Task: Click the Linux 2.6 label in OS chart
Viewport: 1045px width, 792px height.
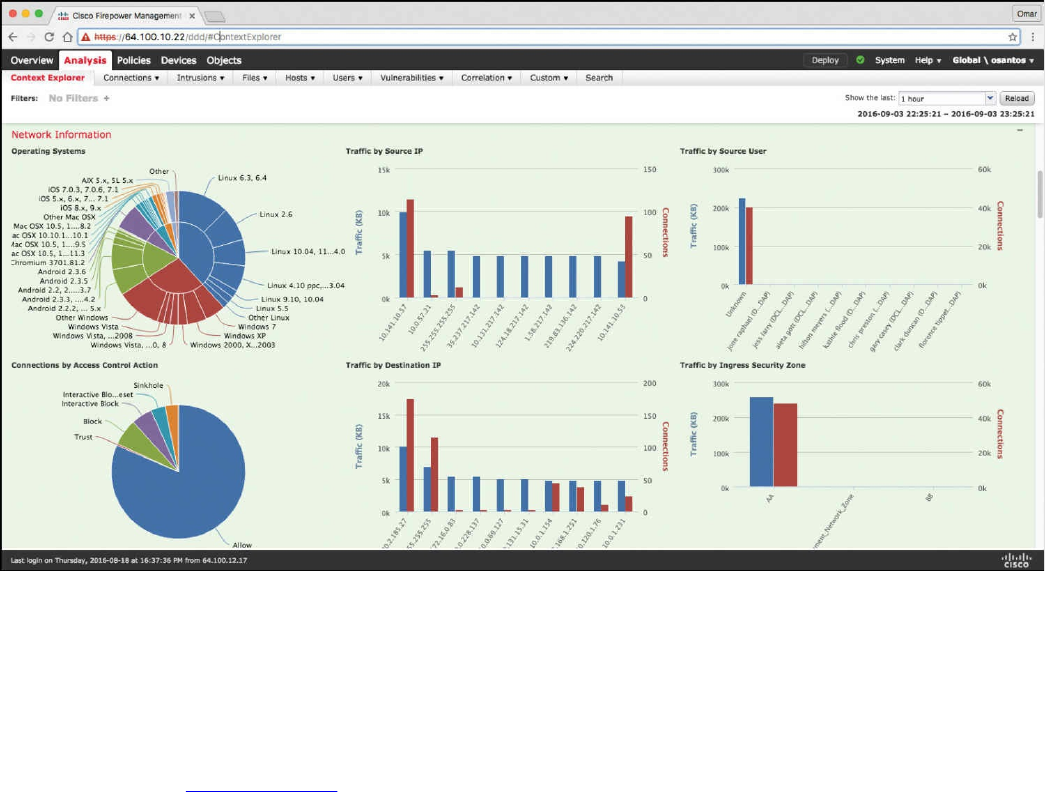Action: click(275, 214)
